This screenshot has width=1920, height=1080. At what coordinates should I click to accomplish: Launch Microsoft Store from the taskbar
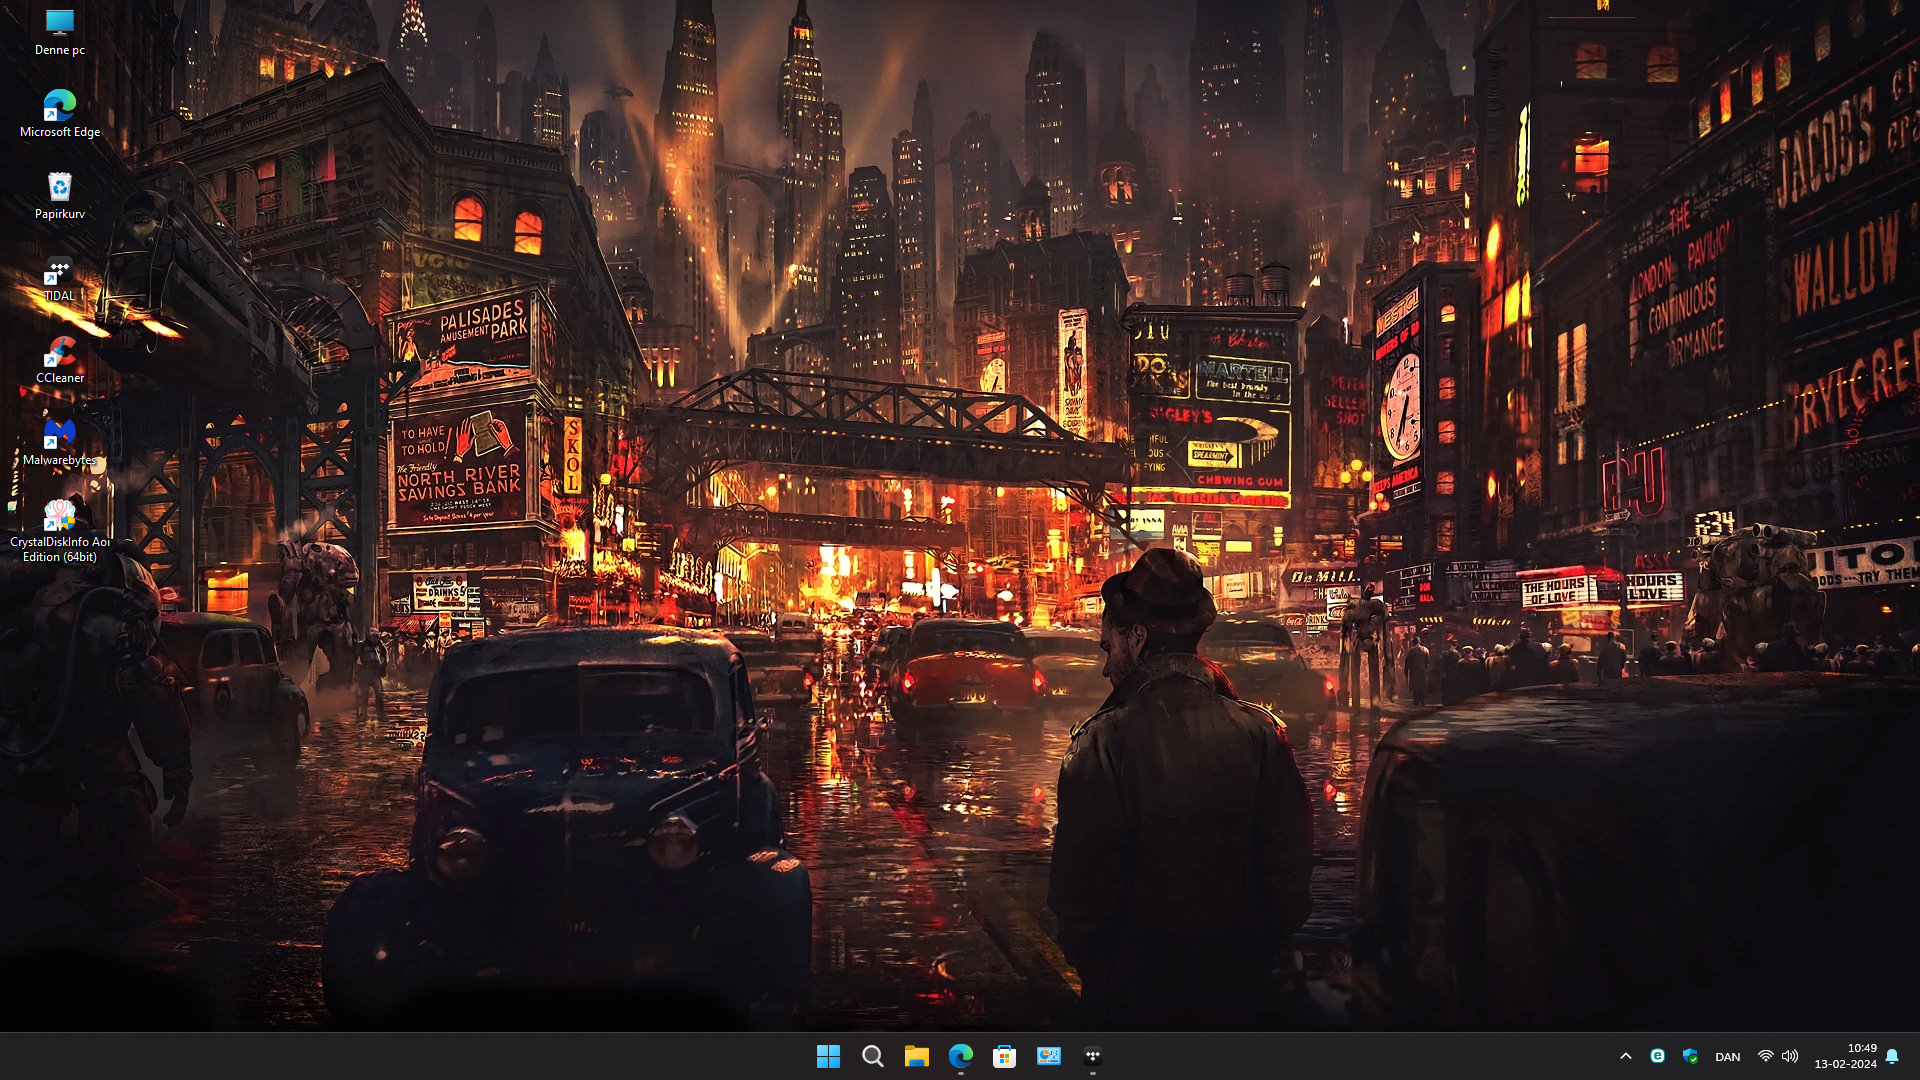1004,1056
